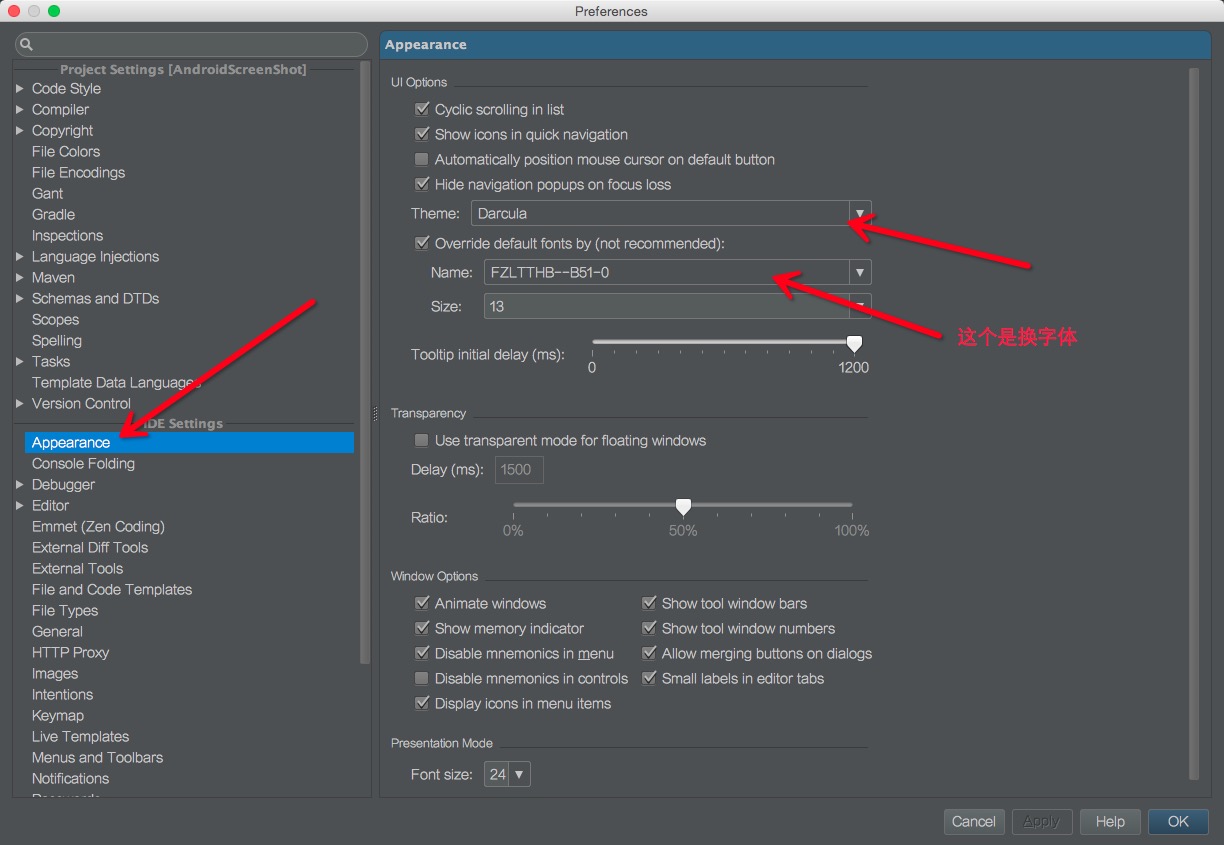Viewport: 1224px width, 845px height.
Task: Toggle Small labels in editor tabs
Action: [x=649, y=679]
